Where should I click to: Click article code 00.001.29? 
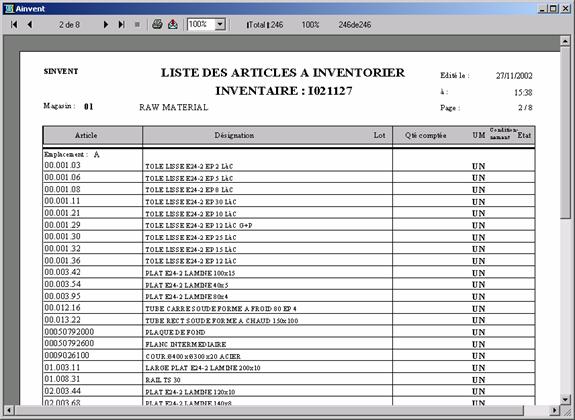pos(62,225)
